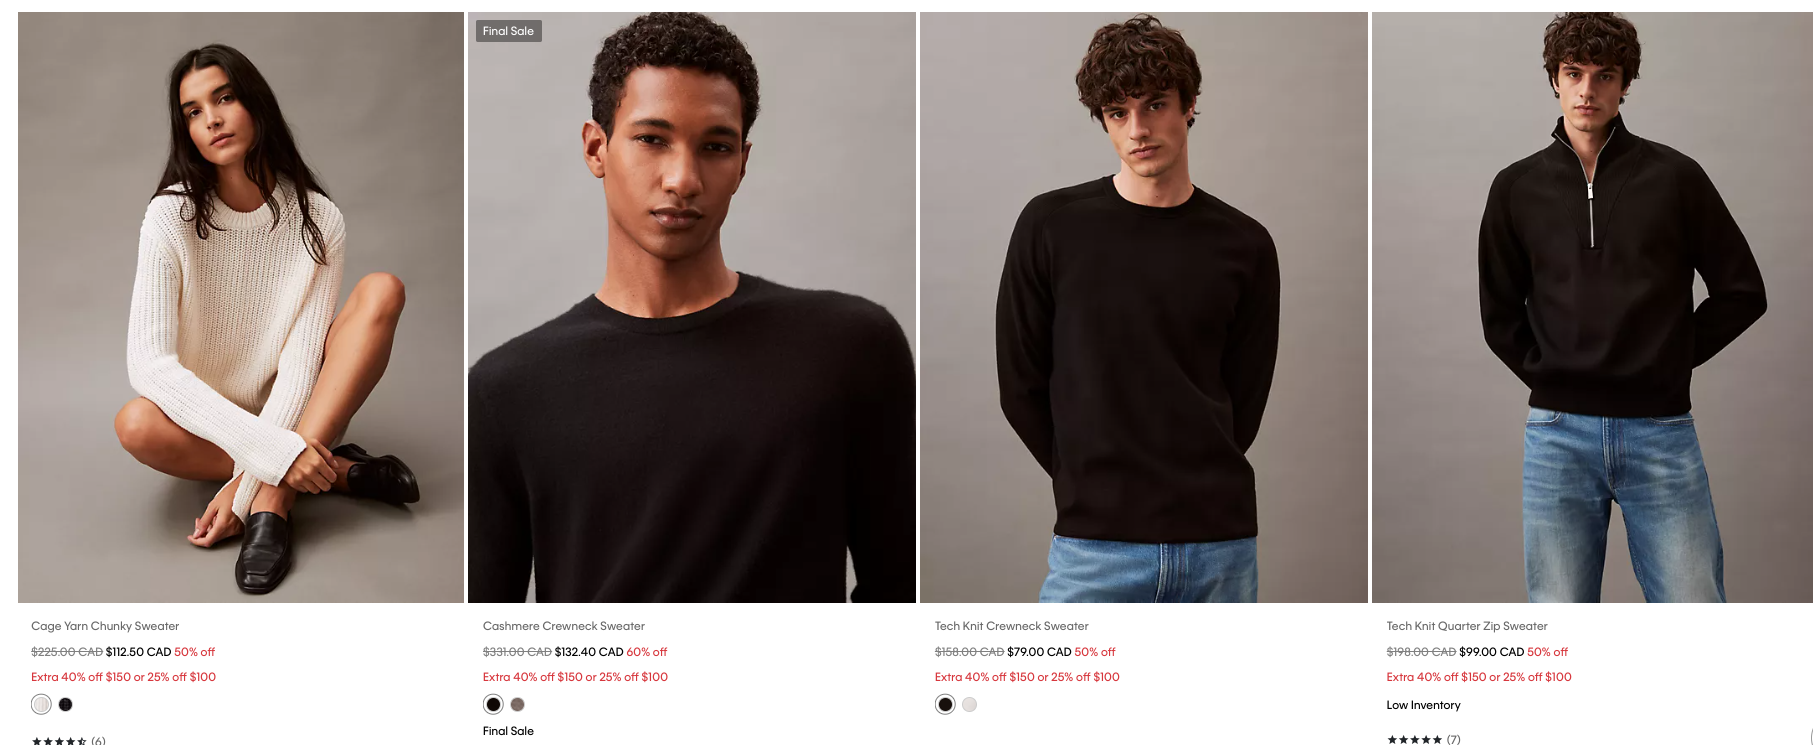1813x745 pixels.
Task: Click extra 40% off promo under Quarter Zip
Action: pyautogui.click(x=1479, y=677)
